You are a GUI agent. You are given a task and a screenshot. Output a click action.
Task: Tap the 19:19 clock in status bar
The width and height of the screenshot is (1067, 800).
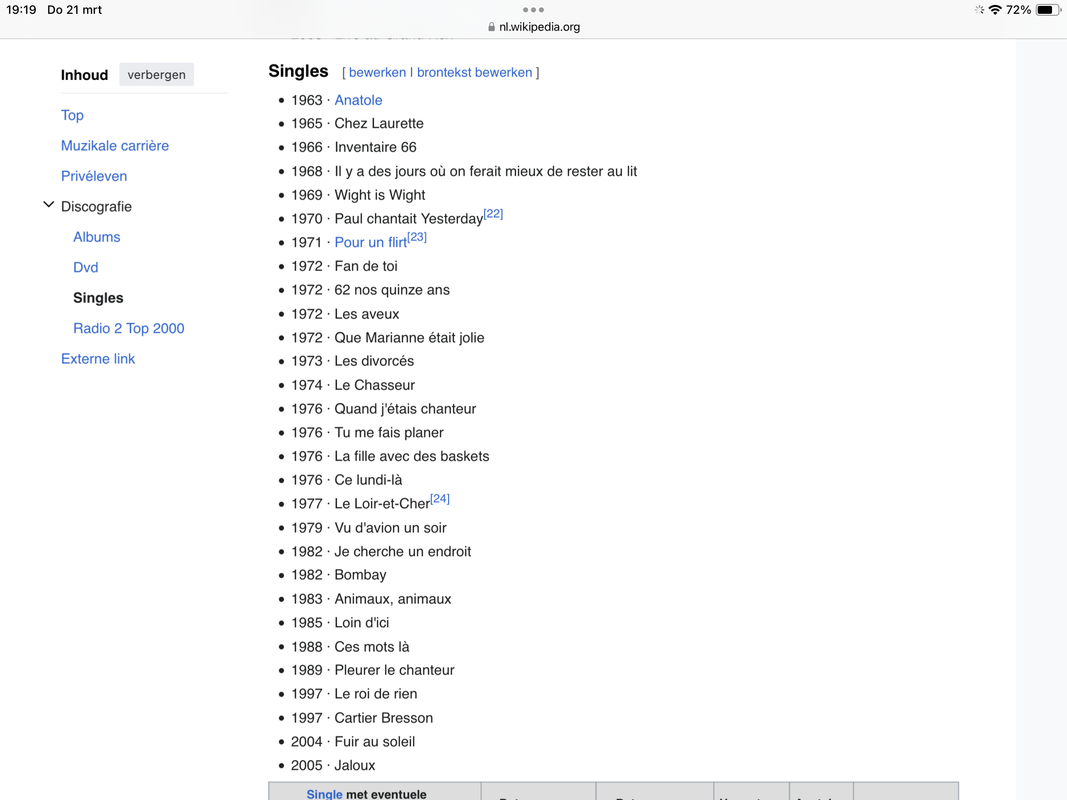coord(21,10)
